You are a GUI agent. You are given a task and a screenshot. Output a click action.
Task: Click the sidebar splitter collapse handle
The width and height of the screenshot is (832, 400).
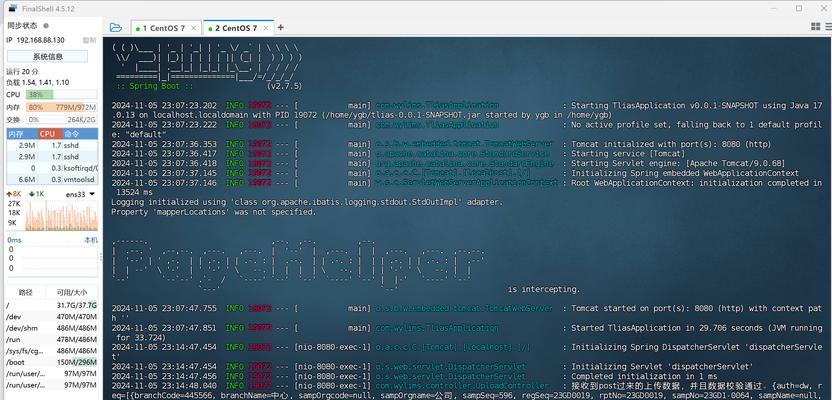point(101,257)
